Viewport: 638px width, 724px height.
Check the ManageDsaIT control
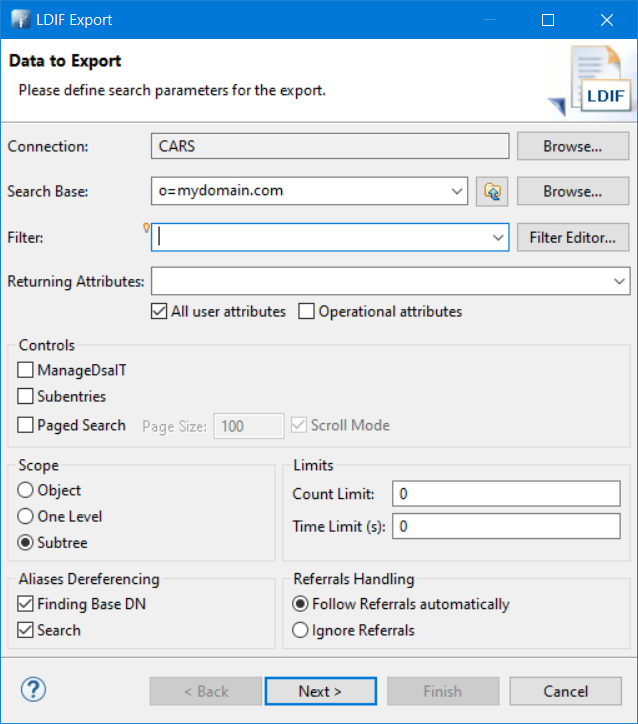click(x=25, y=370)
